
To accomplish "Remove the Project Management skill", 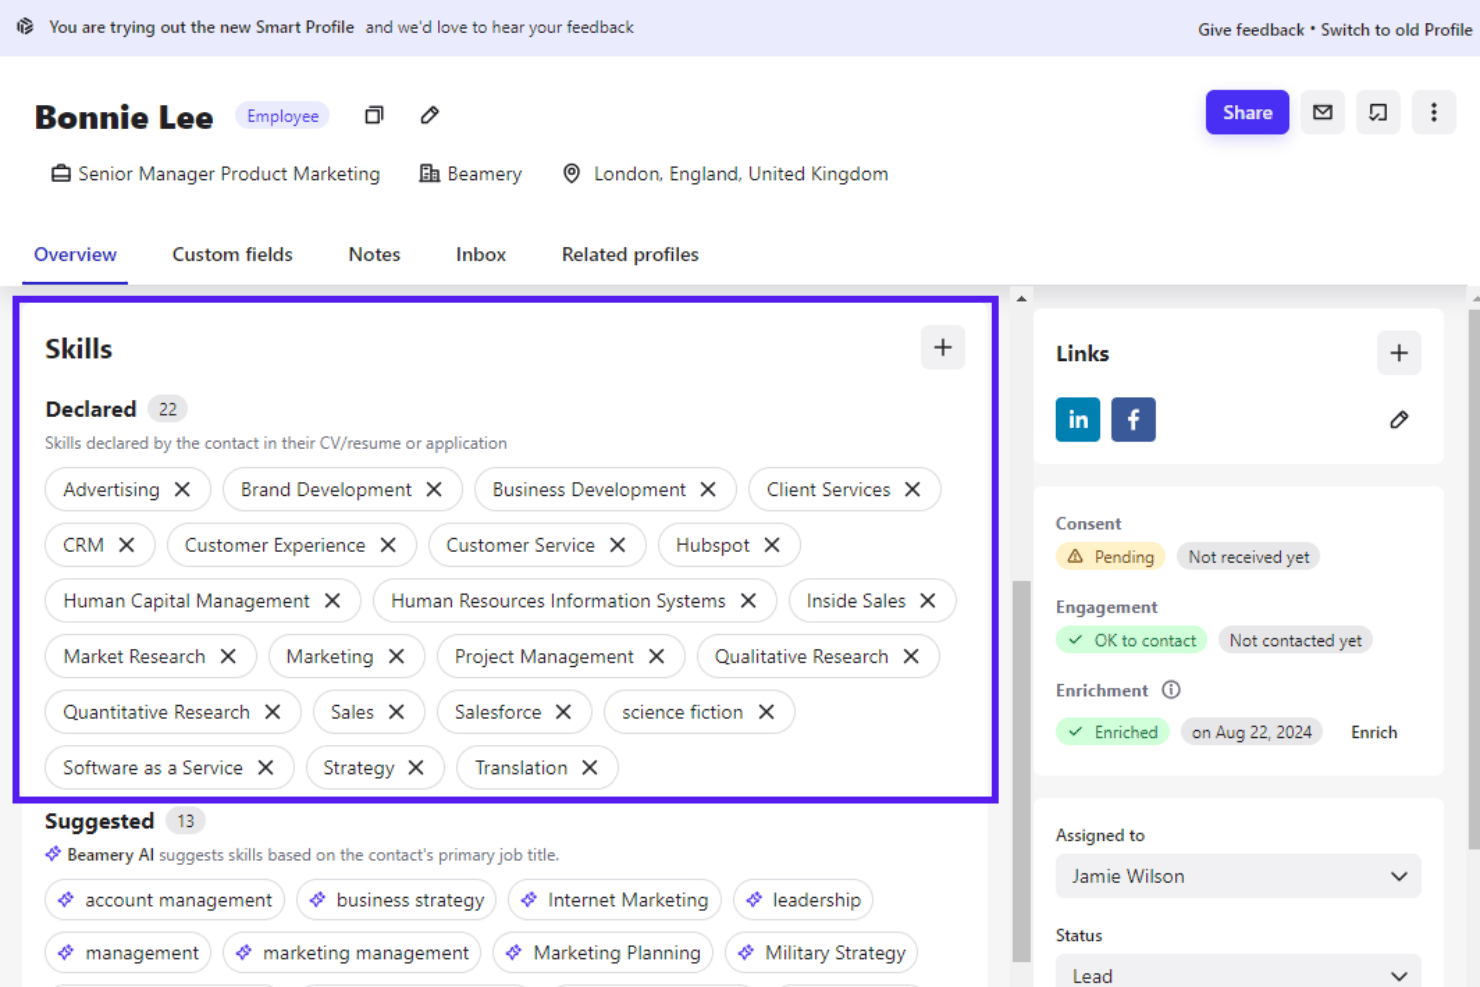I will 656,656.
